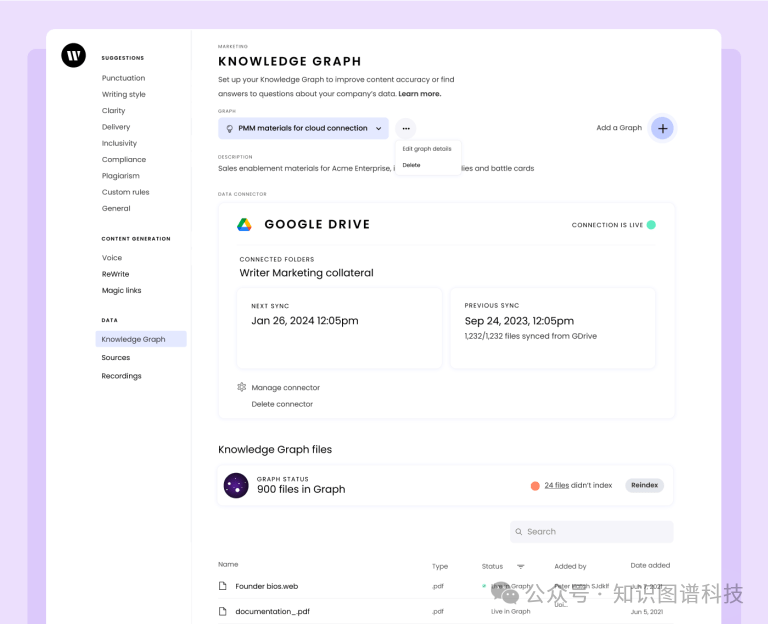Open Delivery suggestions
The height and width of the screenshot is (624, 768).
coord(116,127)
